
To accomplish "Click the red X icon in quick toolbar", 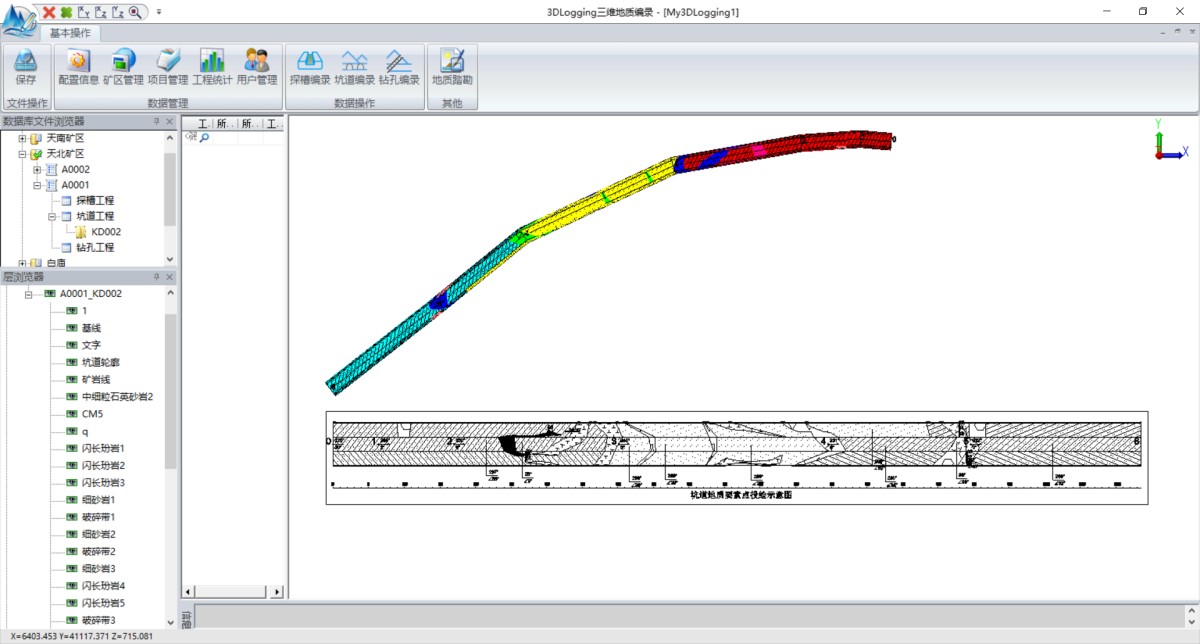I will (49, 12).
